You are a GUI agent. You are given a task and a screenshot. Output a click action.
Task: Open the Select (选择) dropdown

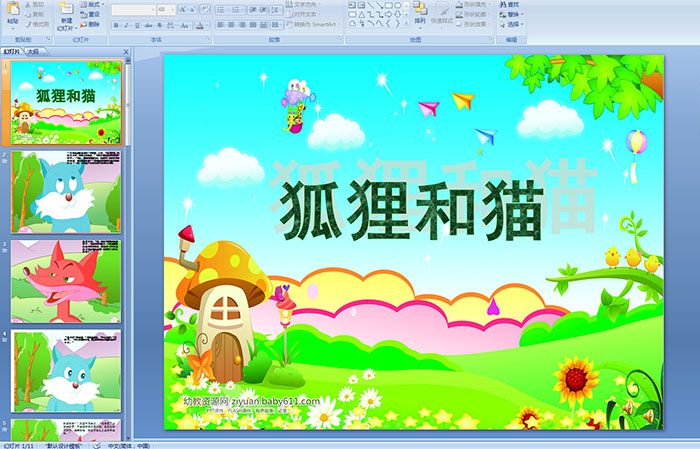(x=512, y=24)
